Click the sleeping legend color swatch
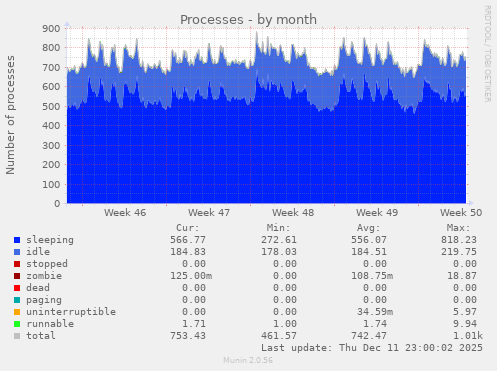The height and width of the screenshot is (371, 497). [17, 240]
